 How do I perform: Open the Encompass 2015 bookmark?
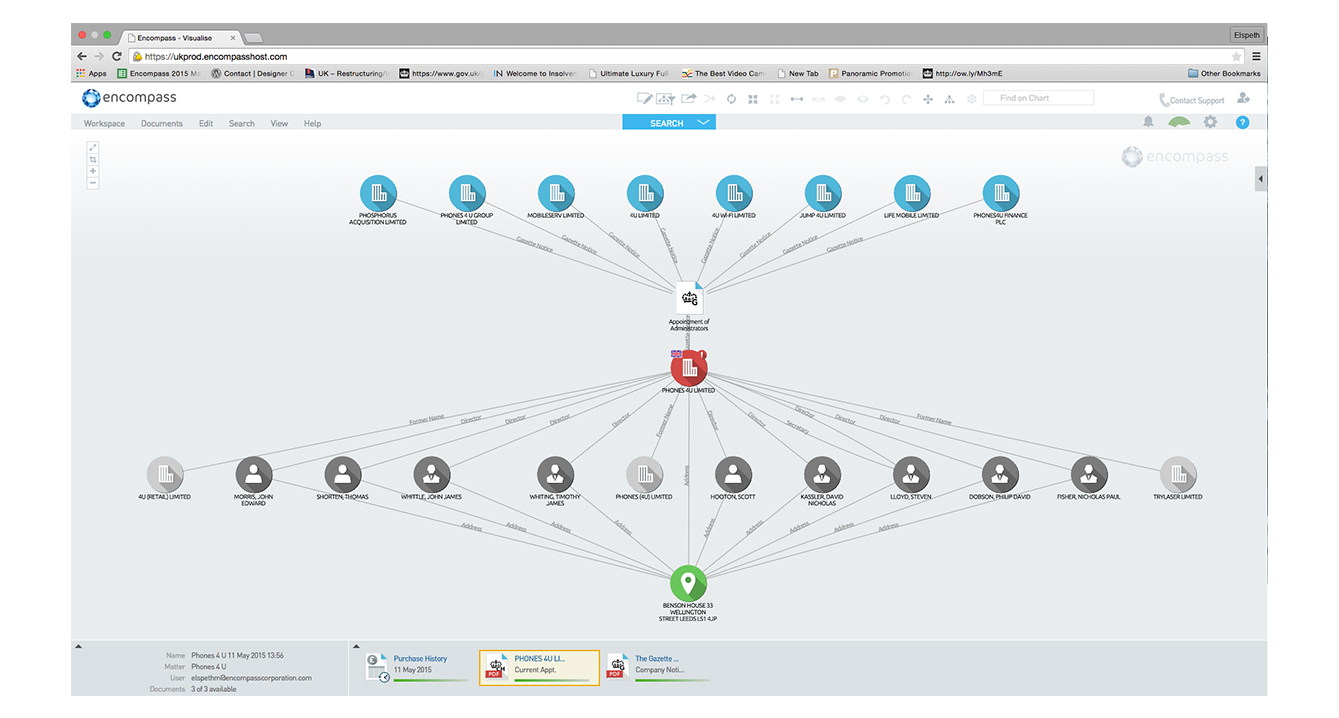pyautogui.click(x=158, y=73)
